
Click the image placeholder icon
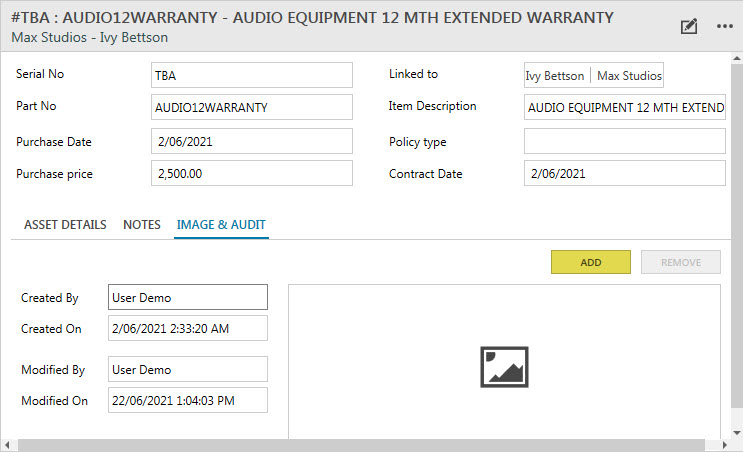pos(504,367)
